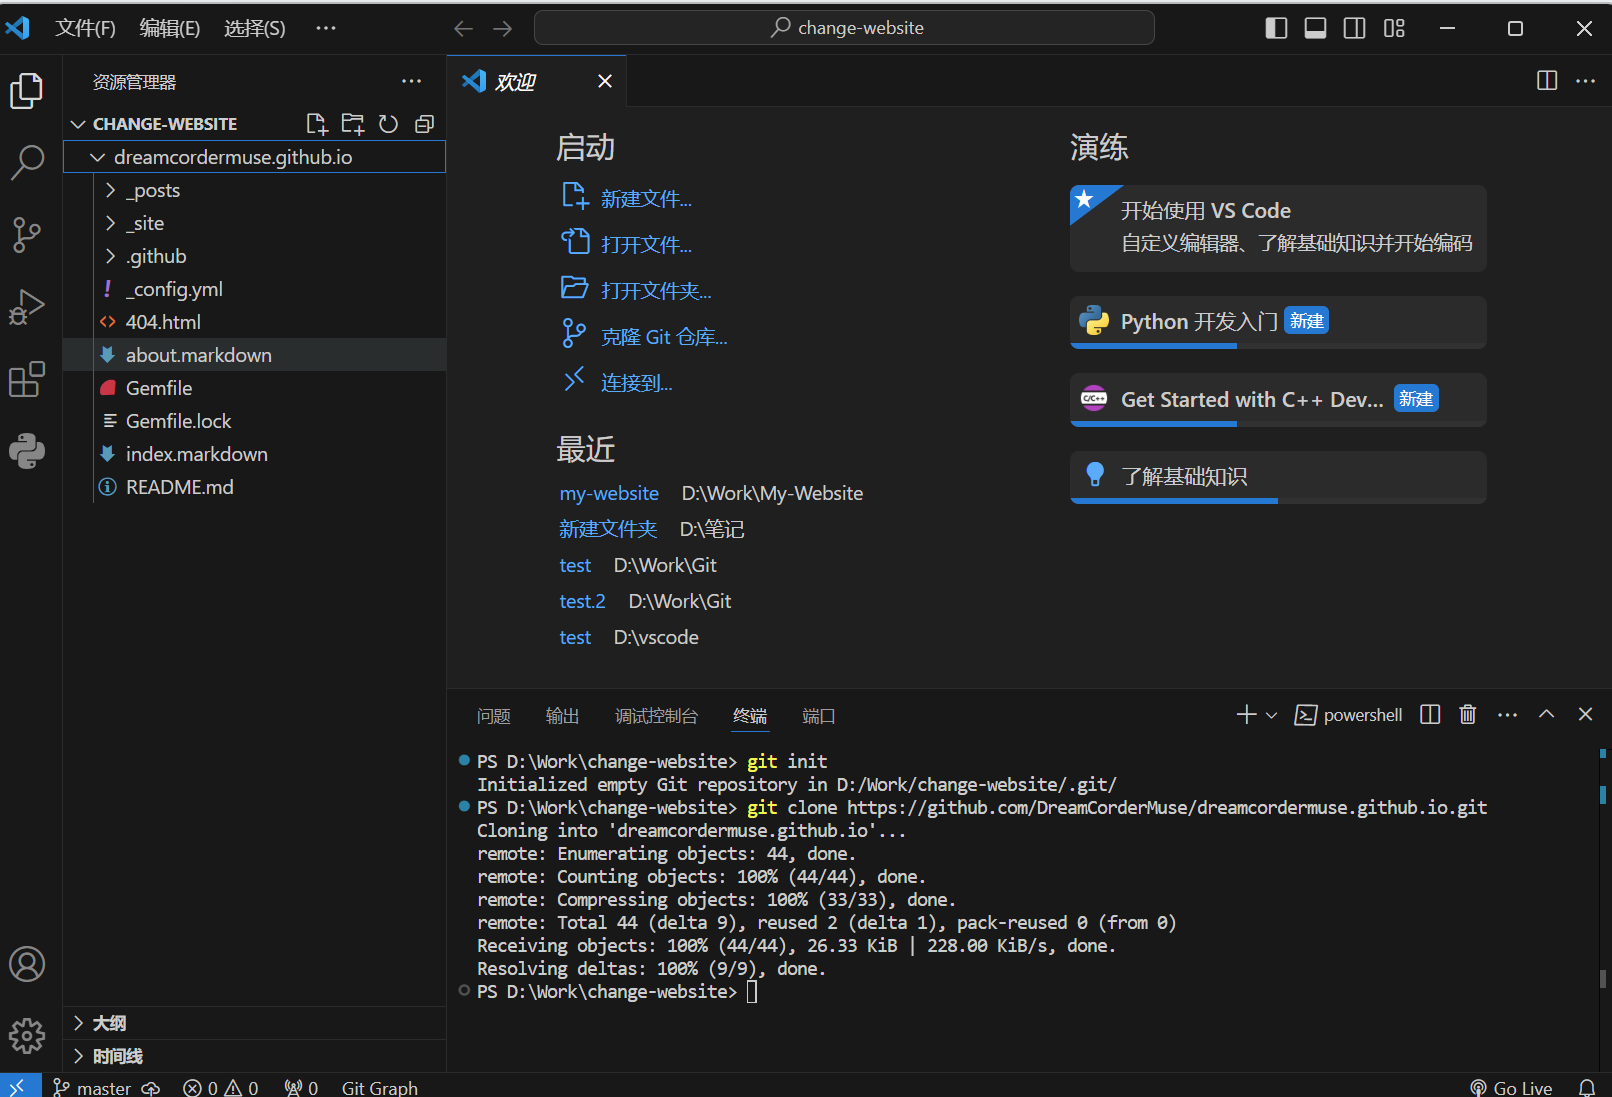Open the overflow menu ellipsis in menu bar

326,28
